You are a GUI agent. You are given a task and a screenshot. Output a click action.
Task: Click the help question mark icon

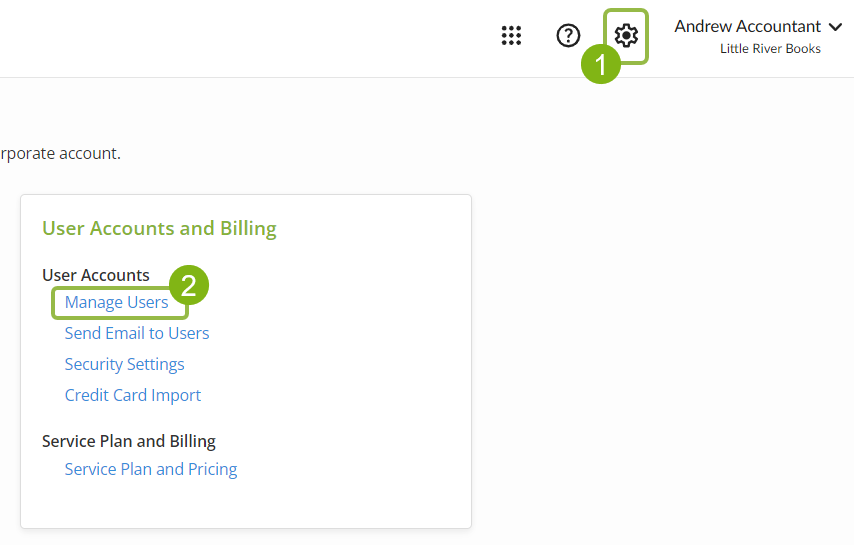(568, 36)
